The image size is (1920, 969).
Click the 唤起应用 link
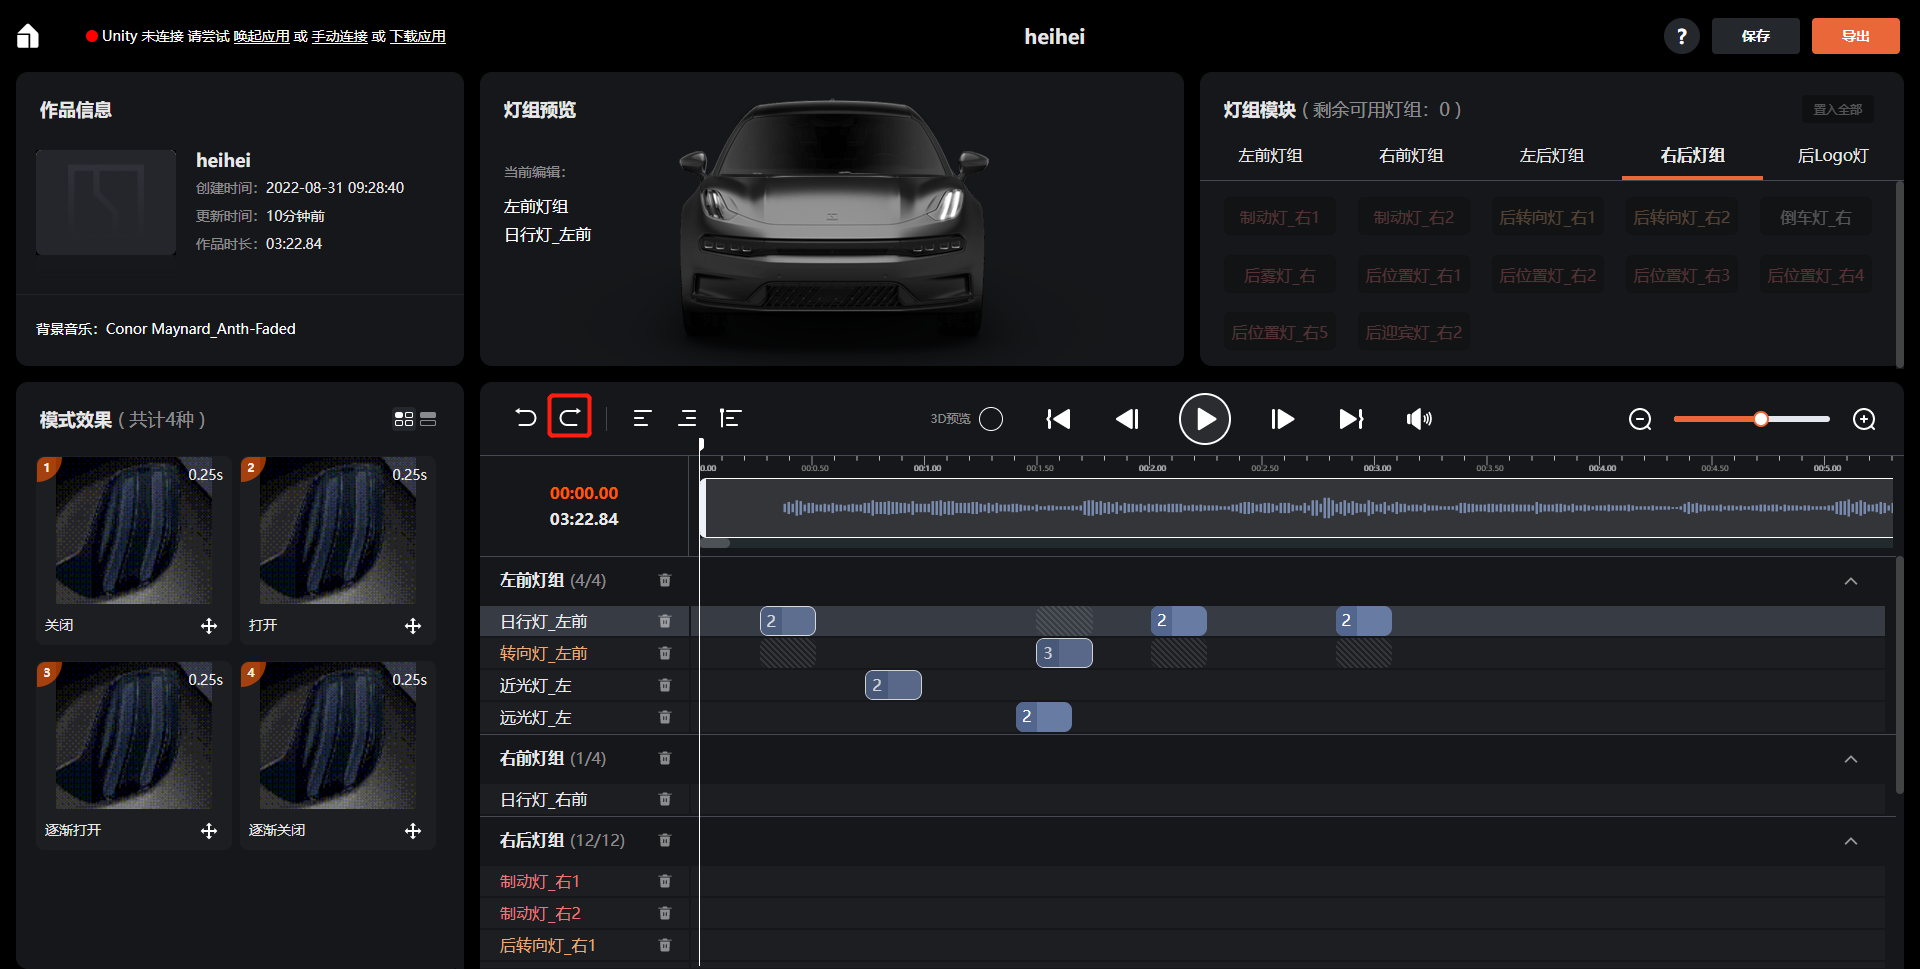262,36
